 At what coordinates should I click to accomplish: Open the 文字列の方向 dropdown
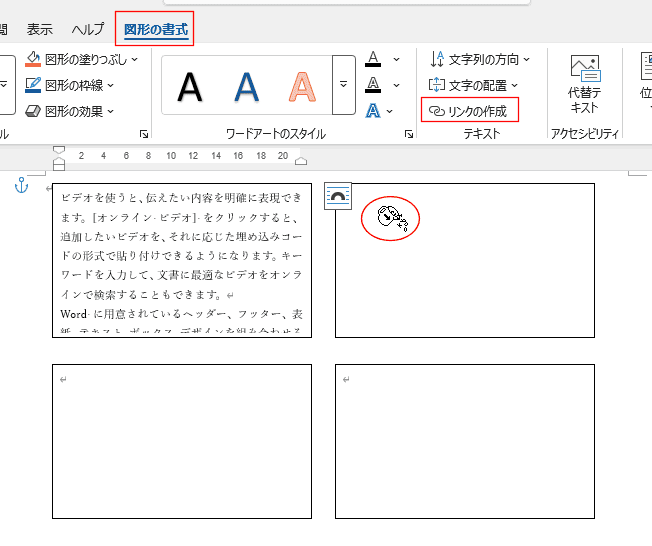(x=480, y=59)
